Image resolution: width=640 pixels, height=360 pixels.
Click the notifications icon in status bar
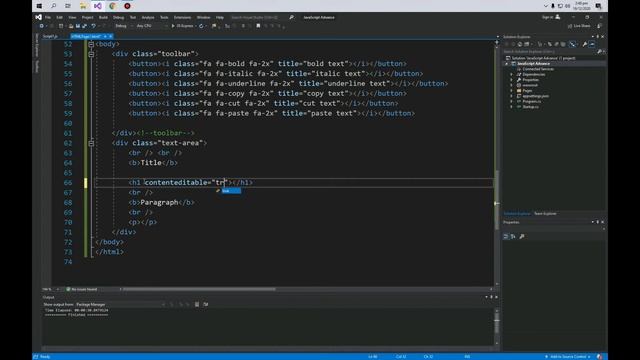pyautogui.click(x=600, y=357)
